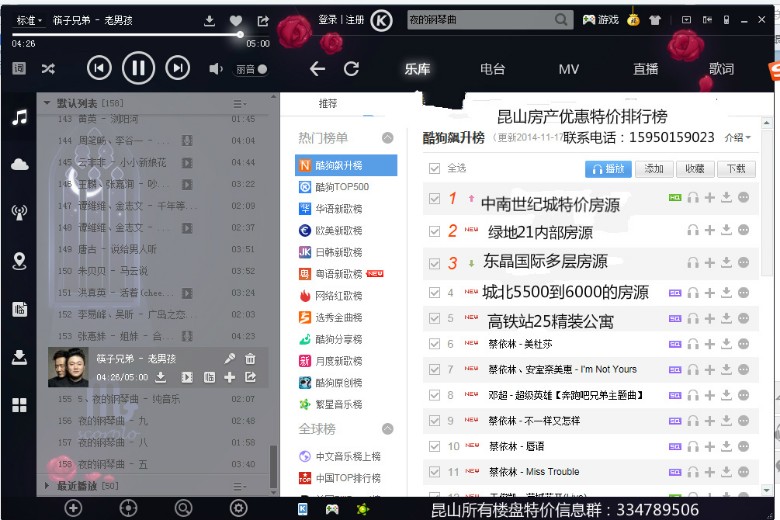Screen dimensions: 780x520
Task: Click the add circle icon in bottom toolbar
Action: click(x=73, y=508)
